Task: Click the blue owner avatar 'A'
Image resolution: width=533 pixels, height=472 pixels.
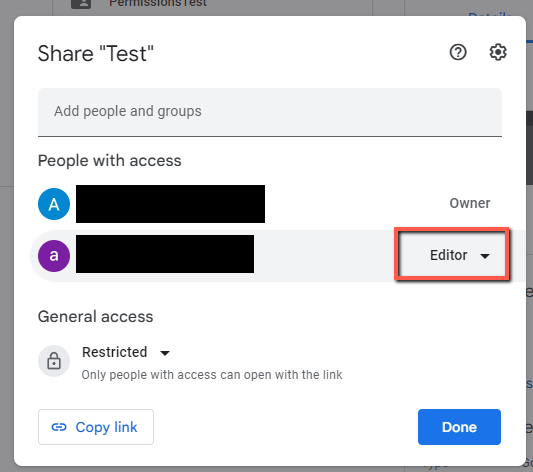Action: click(x=54, y=204)
